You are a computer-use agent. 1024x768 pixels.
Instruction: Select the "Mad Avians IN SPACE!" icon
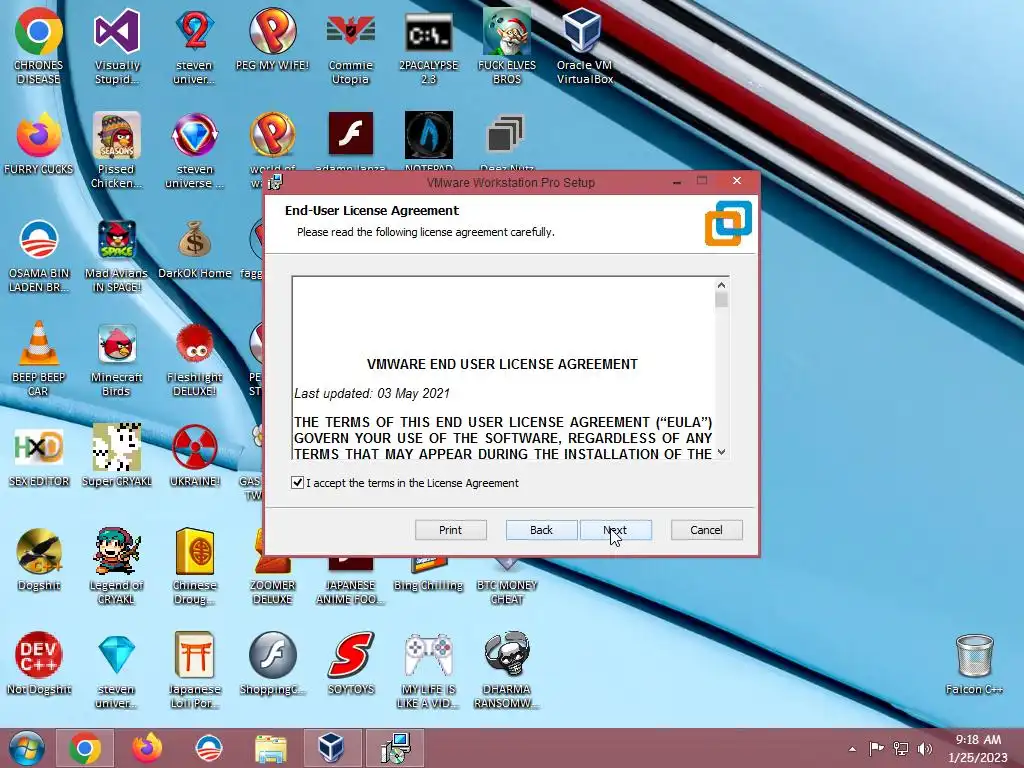pos(116,255)
